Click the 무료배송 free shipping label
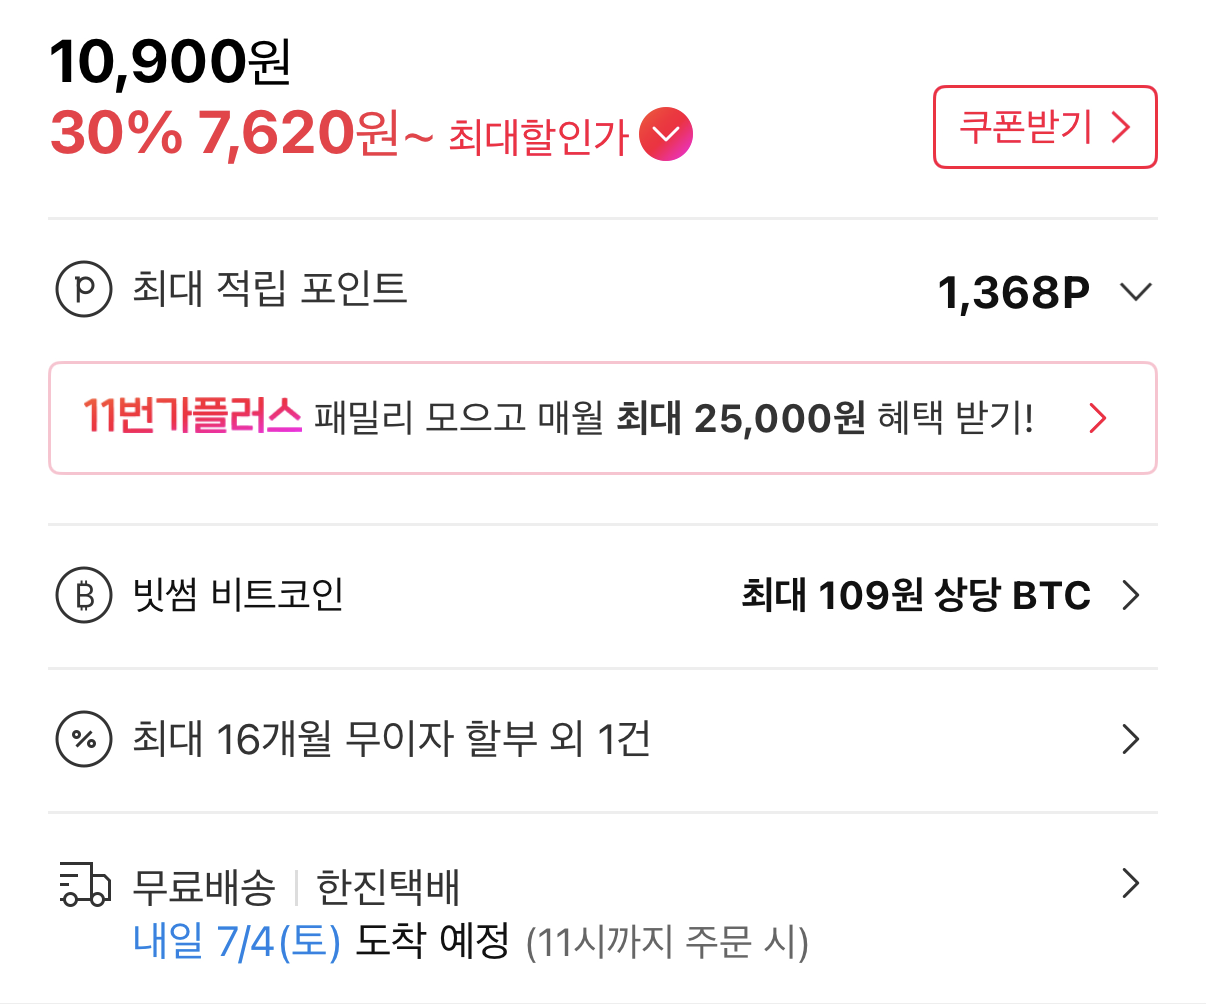Screen dimensions: 1206x1004 pyautogui.click(x=204, y=886)
